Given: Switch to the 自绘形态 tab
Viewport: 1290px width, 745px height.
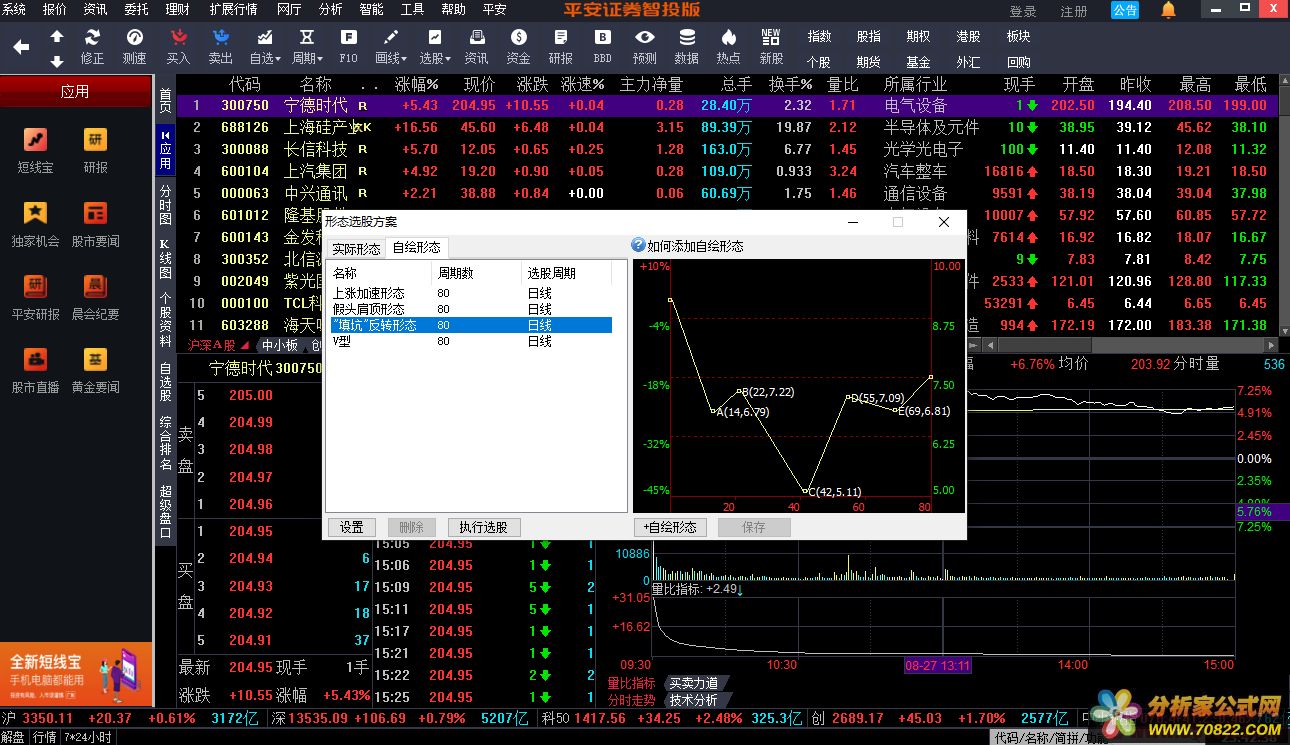Looking at the screenshot, I should pyautogui.click(x=417, y=247).
